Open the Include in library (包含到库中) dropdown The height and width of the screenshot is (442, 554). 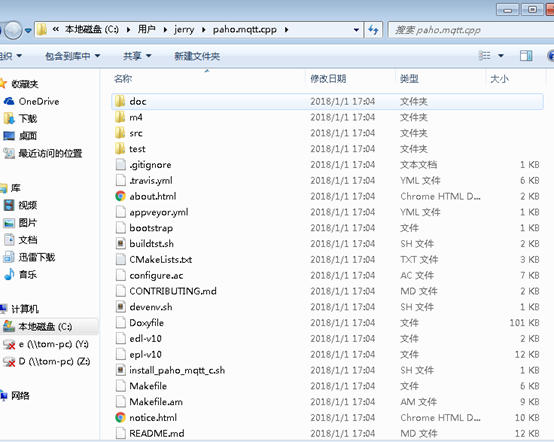point(73,56)
